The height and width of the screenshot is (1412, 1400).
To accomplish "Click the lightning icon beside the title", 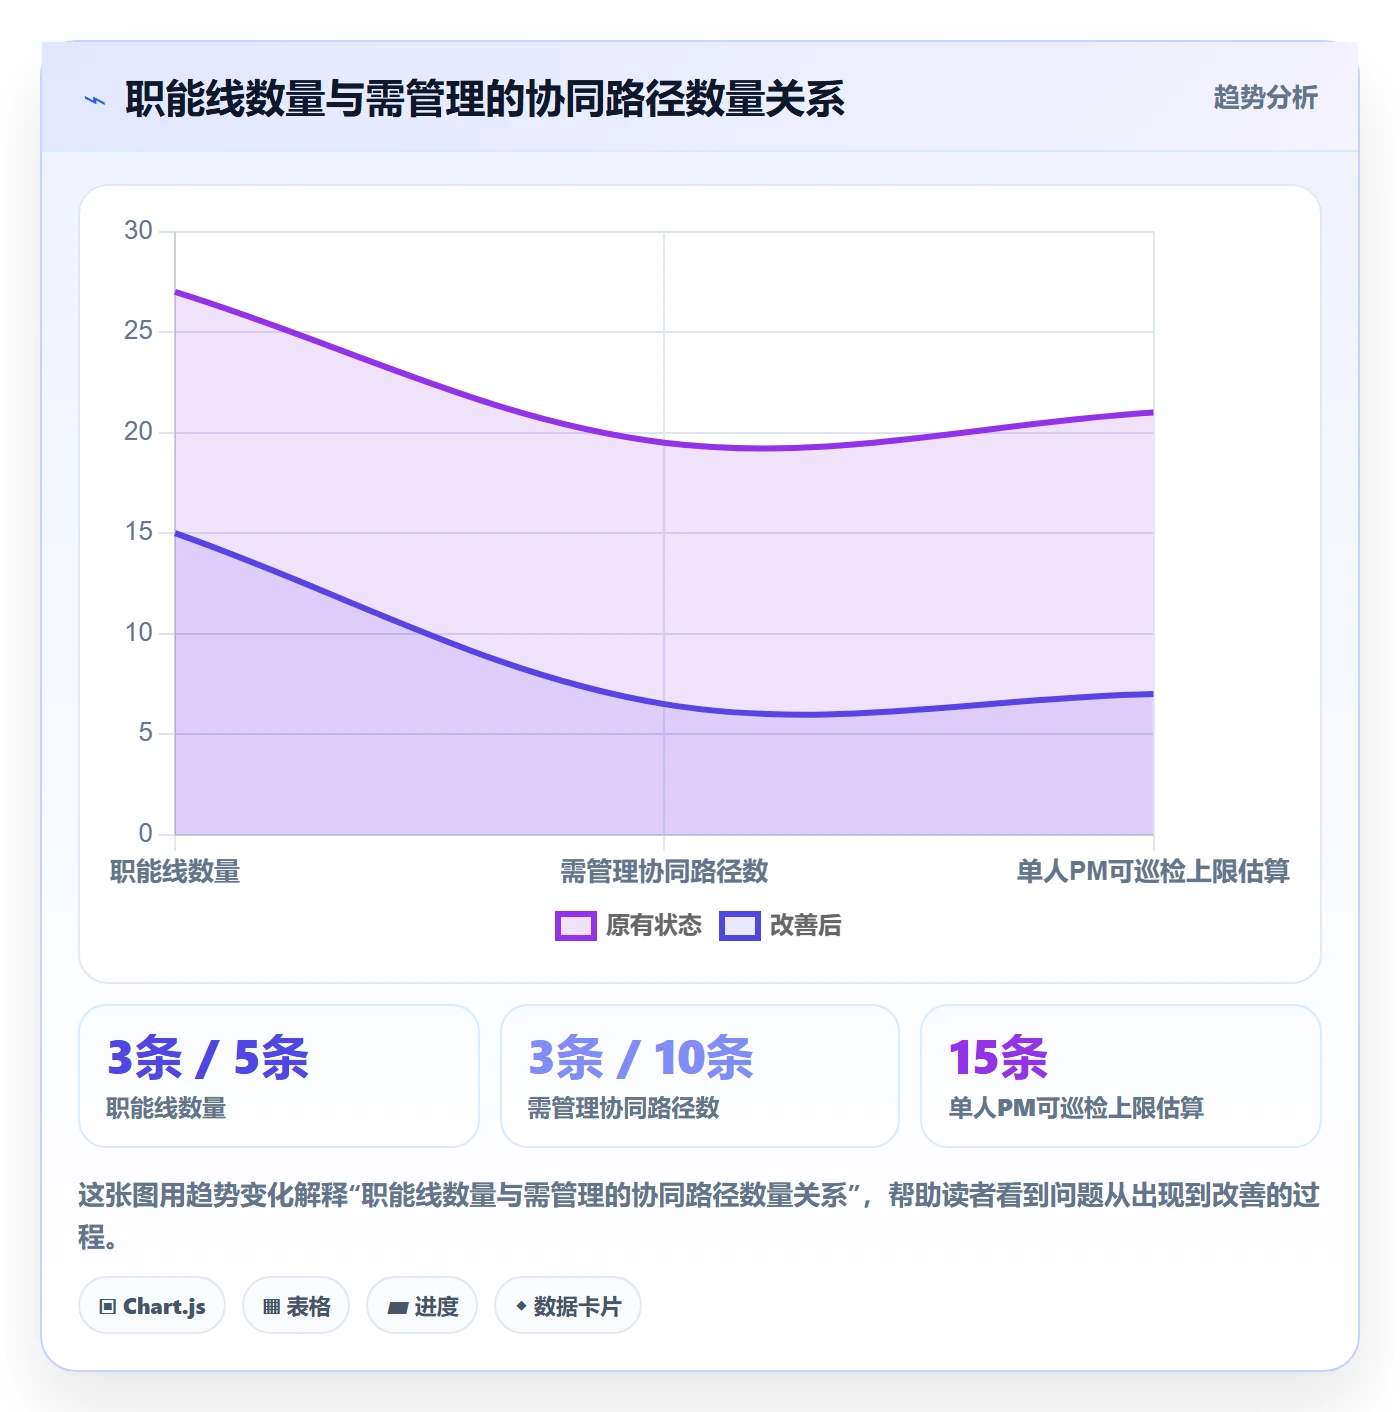I will tap(95, 100).
